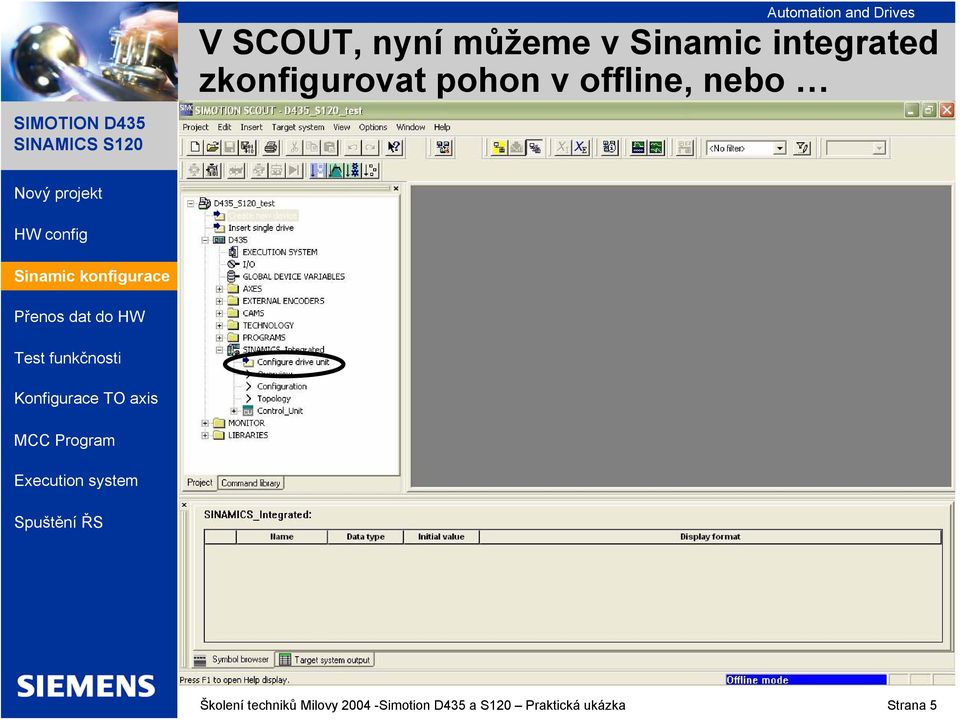Click the Display format column header

coord(710,537)
